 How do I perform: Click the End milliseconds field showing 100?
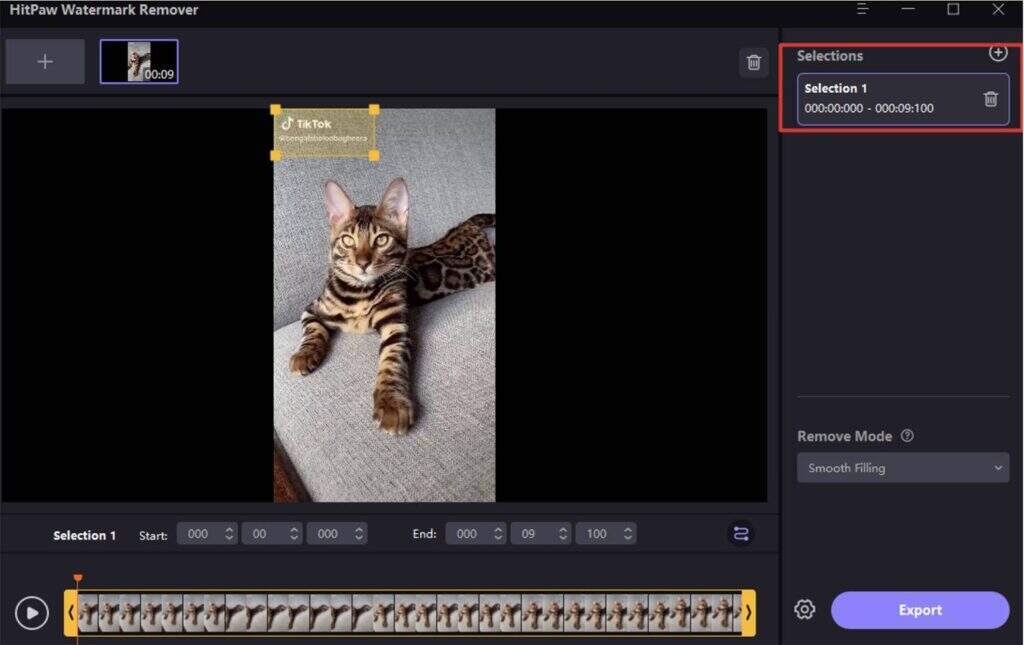pyautogui.click(x=605, y=534)
